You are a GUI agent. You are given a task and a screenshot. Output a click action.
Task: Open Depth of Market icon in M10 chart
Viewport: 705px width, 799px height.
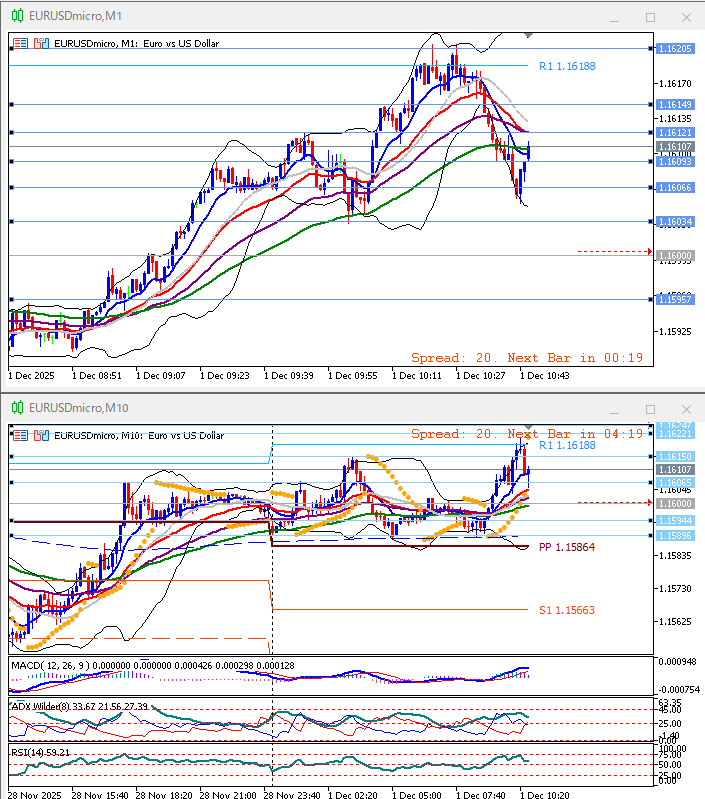click(41, 435)
